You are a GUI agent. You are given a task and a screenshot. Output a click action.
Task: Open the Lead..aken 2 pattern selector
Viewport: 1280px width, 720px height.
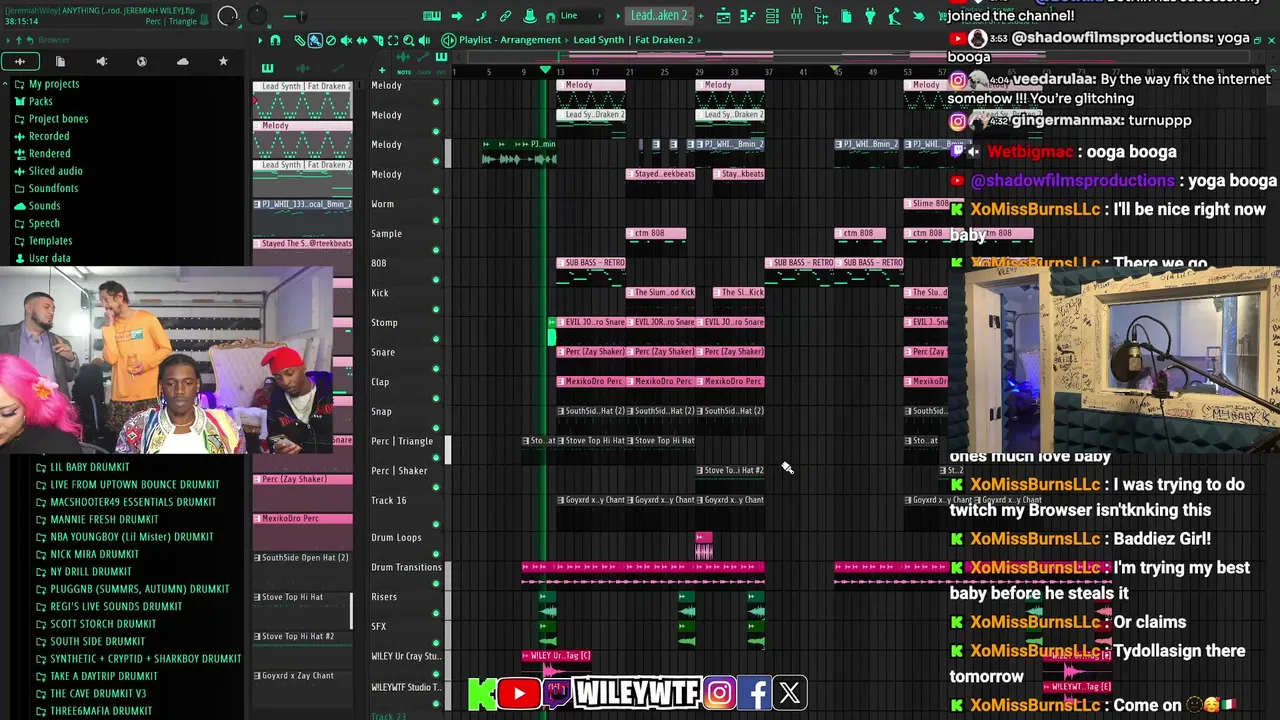point(659,15)
